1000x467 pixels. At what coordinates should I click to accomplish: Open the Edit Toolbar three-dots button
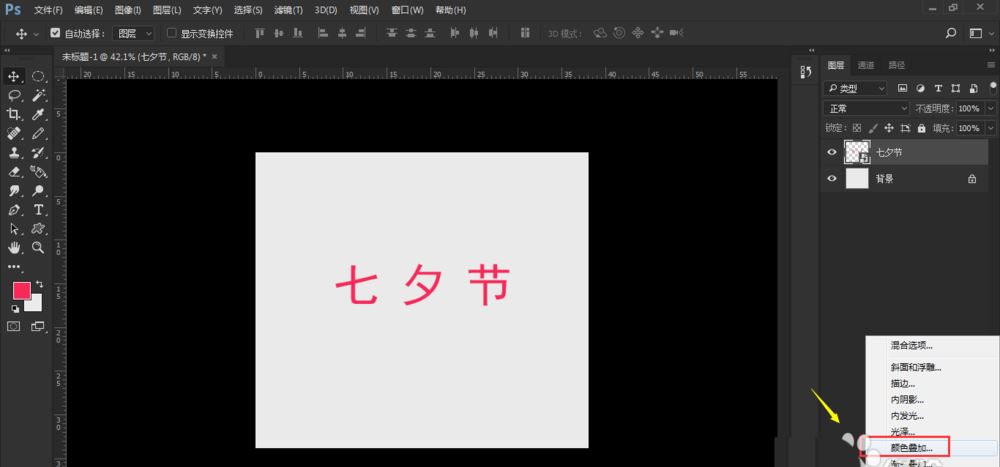(x=14, y=267)
